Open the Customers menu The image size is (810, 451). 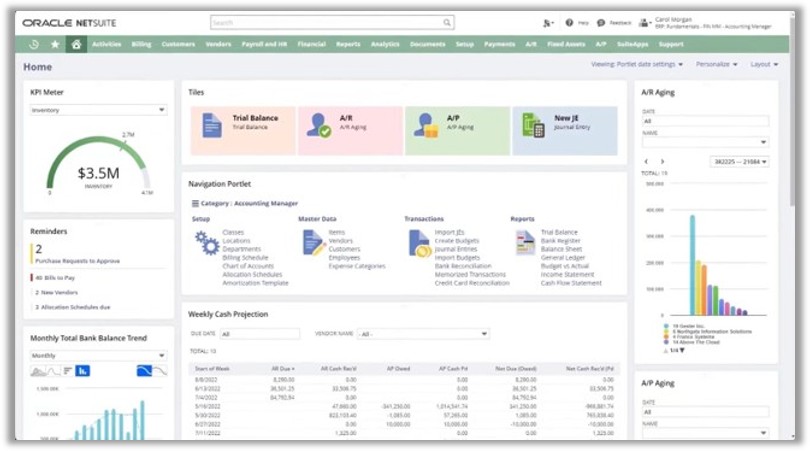pos(178,44)
